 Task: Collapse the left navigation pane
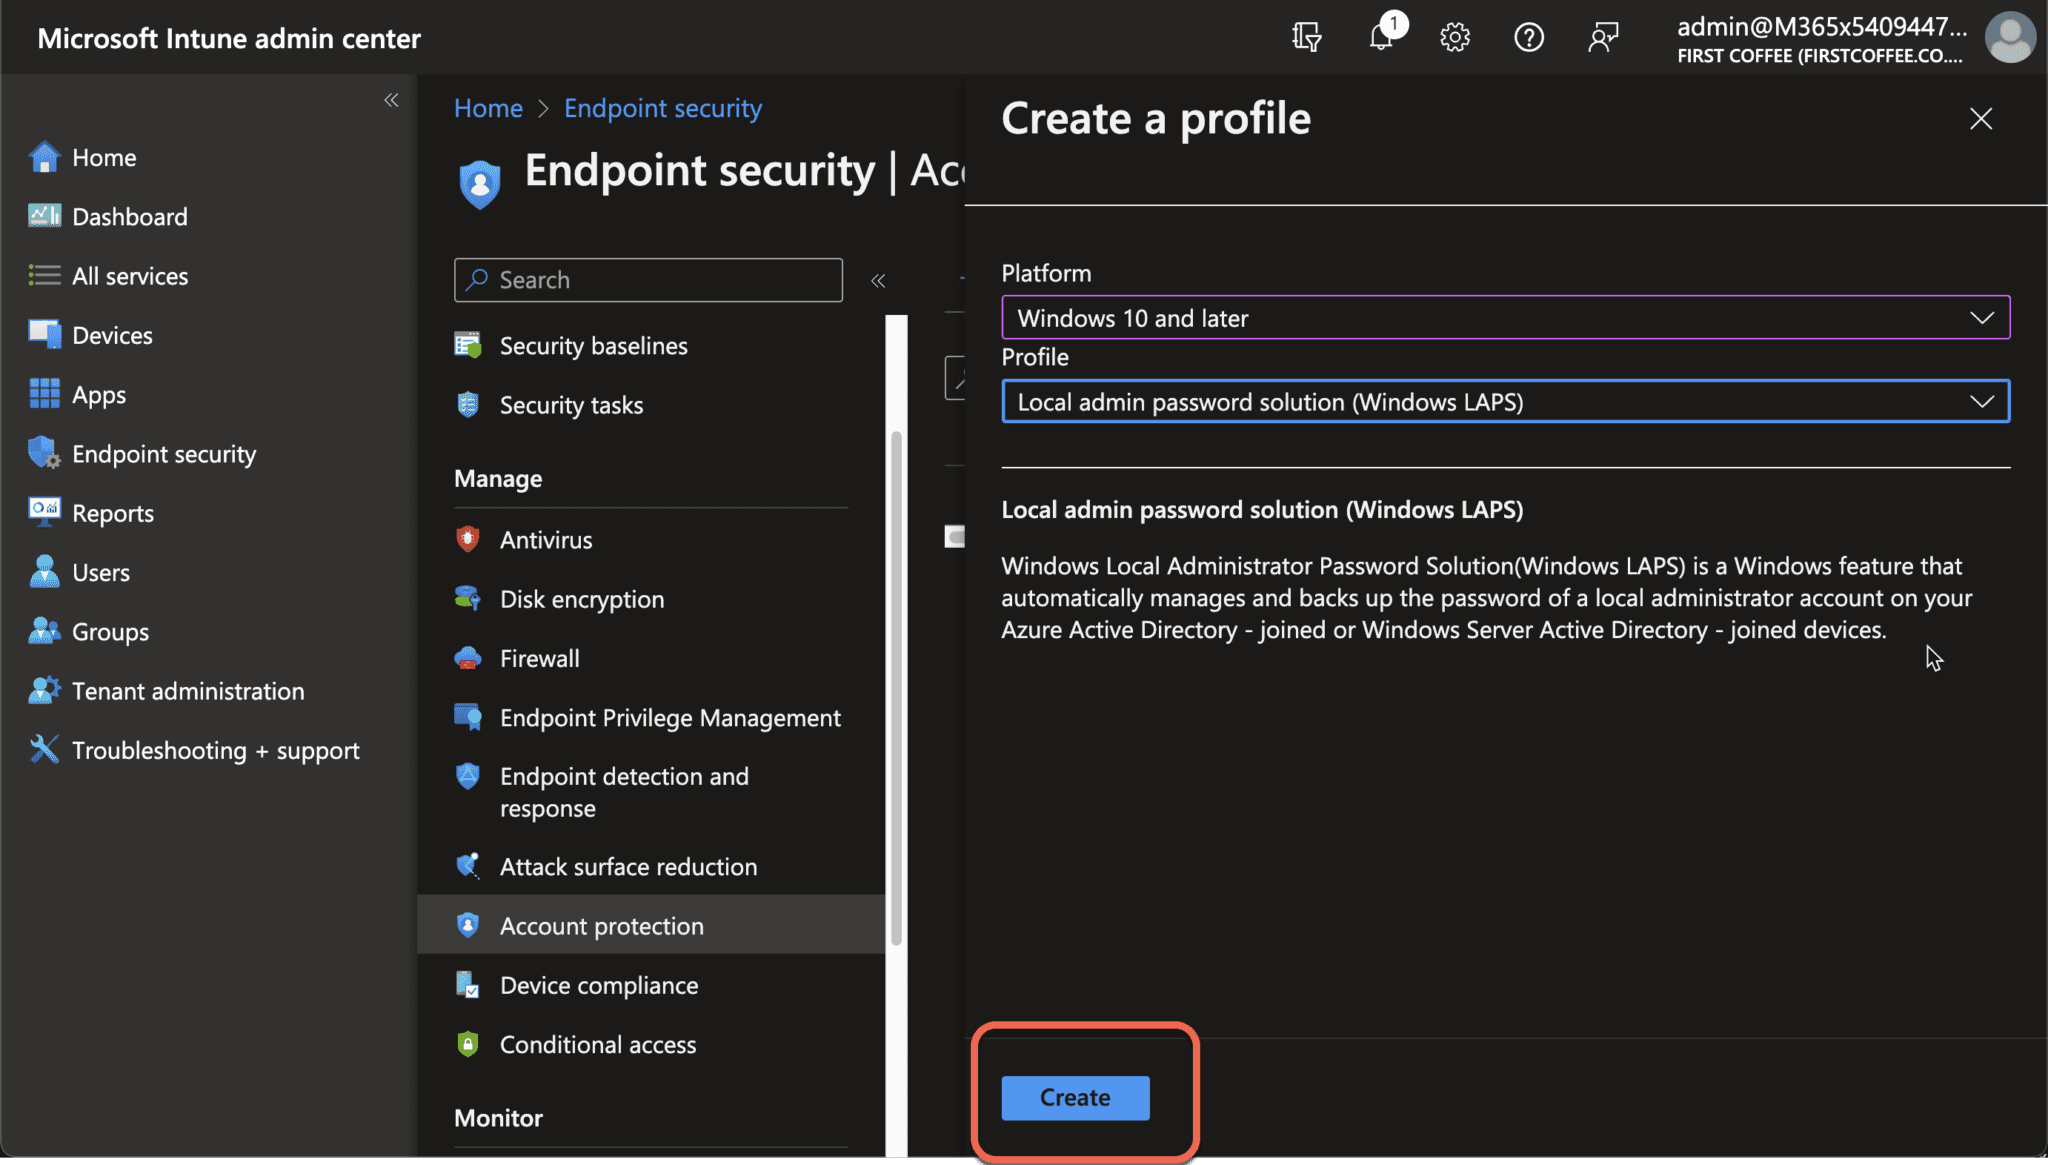pos(391,99)
